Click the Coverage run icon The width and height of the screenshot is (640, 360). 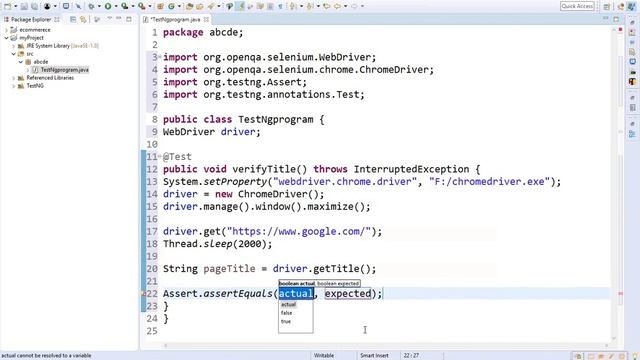pos(124,6)
